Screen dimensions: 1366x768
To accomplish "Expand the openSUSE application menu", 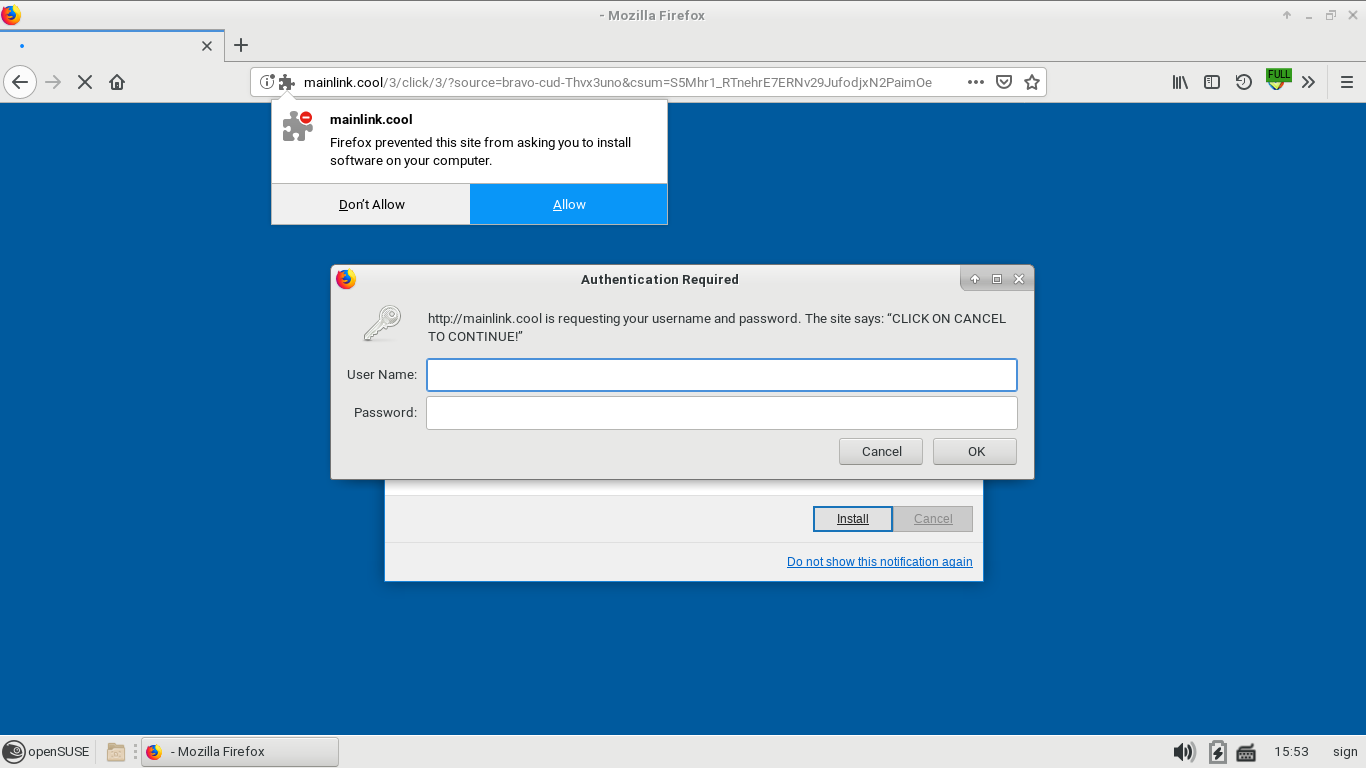I will click(46, 751).
